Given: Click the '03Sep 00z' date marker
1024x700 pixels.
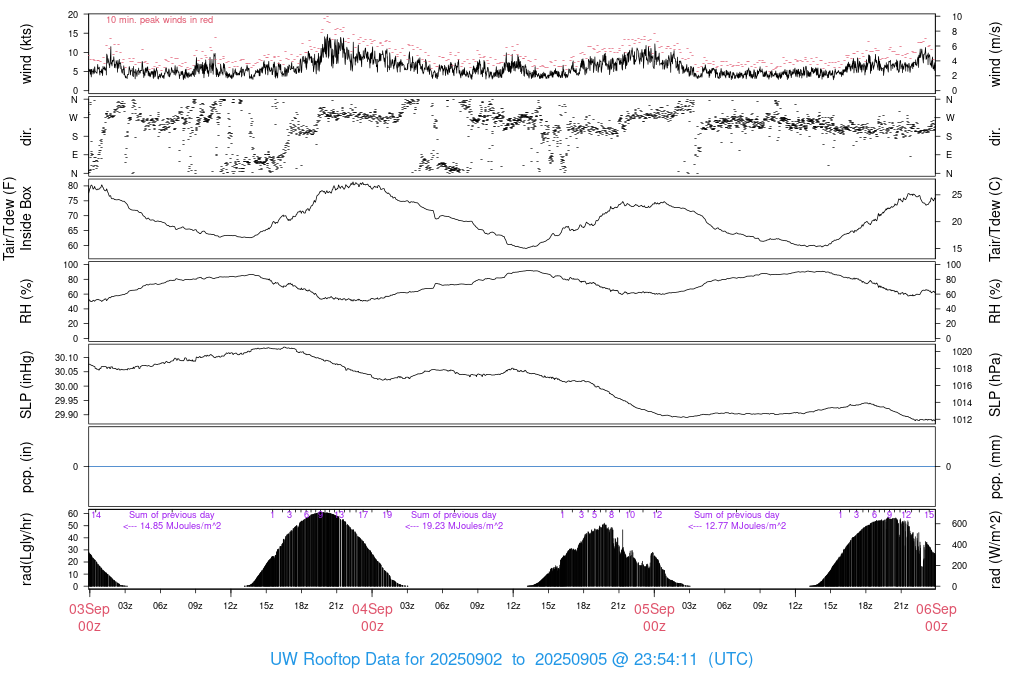Looking at the screenshot, I should tap(89, 618).
